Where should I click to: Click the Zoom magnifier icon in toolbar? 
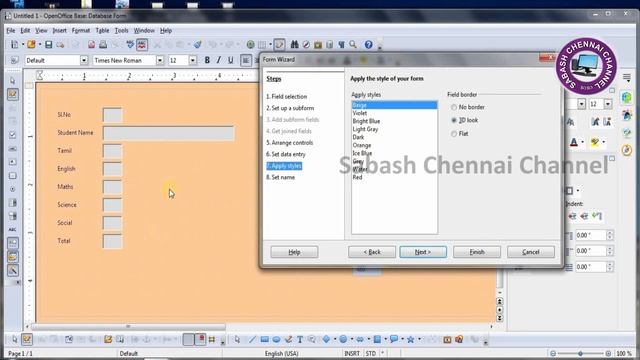click(353, 44)
